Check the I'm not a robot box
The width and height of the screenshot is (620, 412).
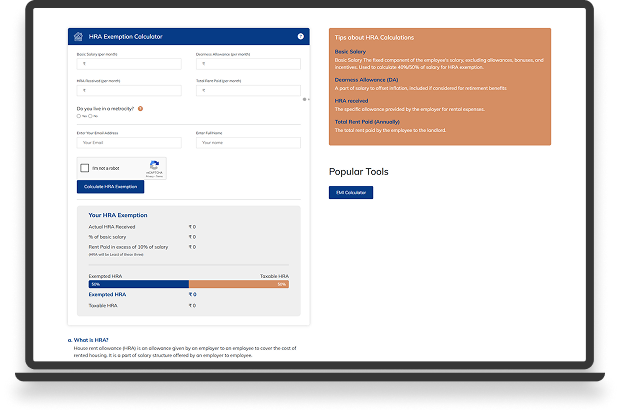pyautogui.click(x=85, y=168)
